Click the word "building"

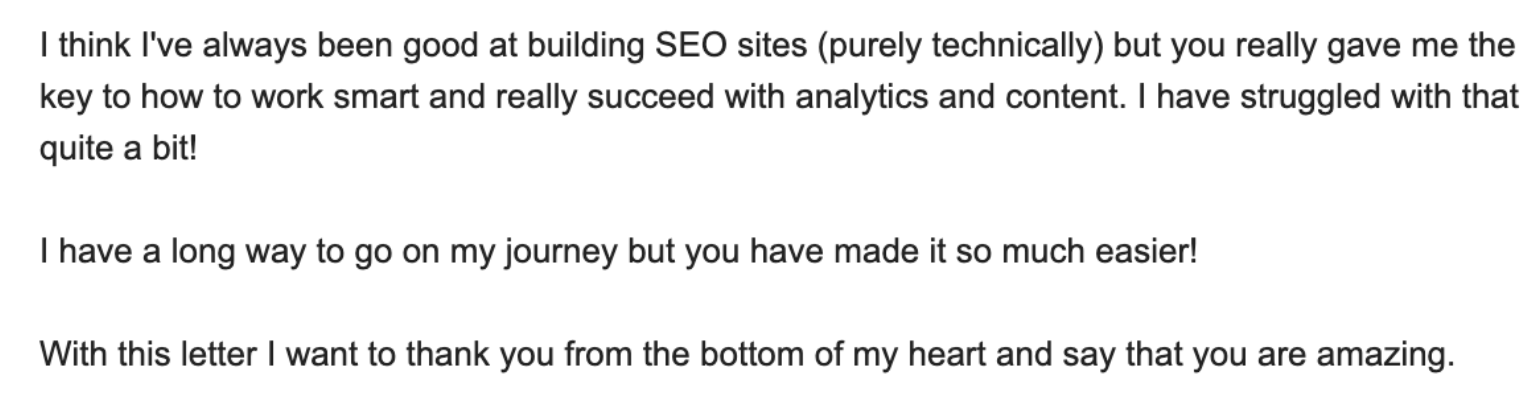tap(572, 46)
